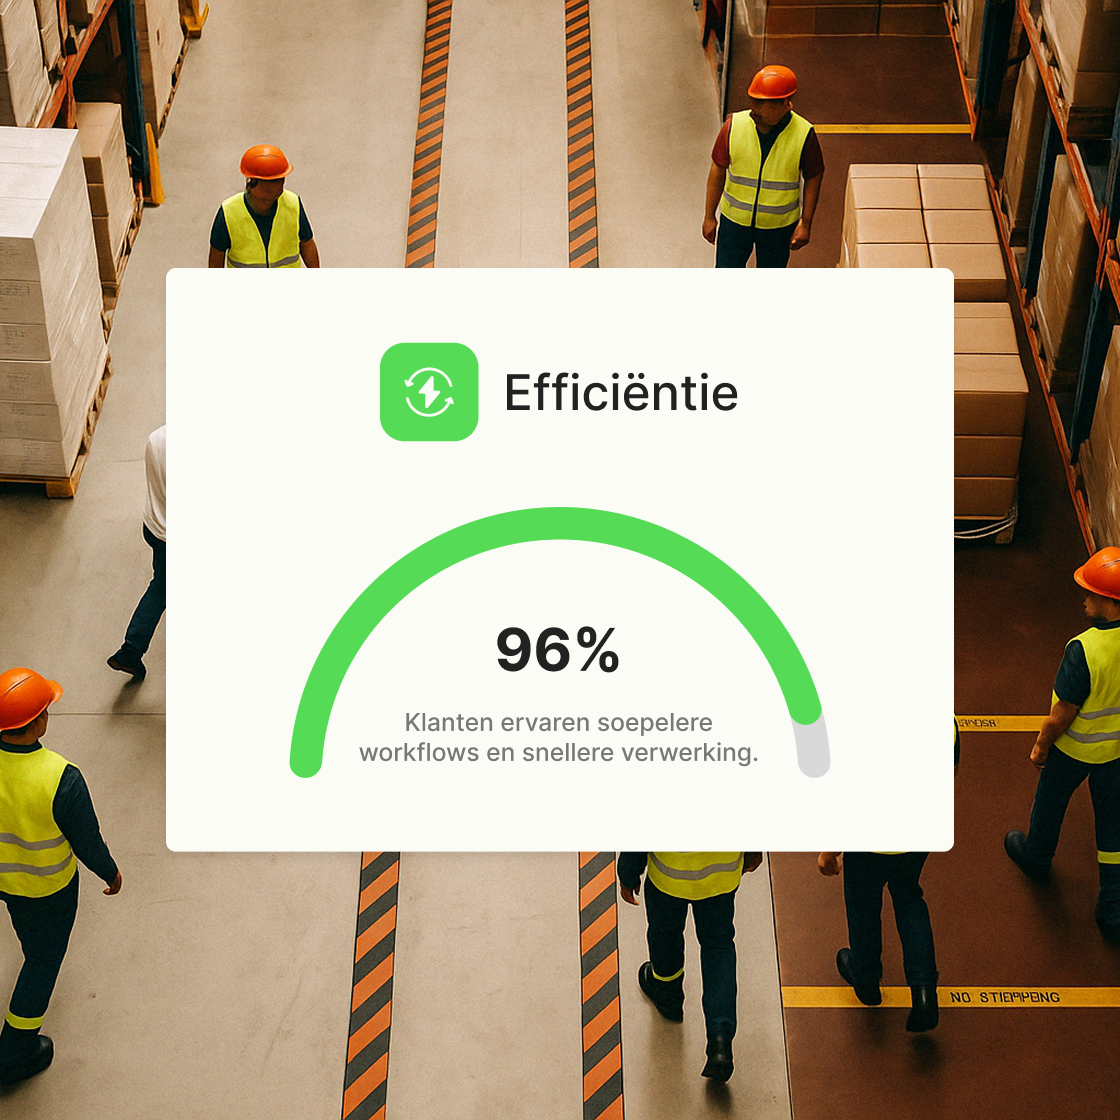Click the right striped floor line below card
Viewport: 1120px width, 1120px height.
600,980
